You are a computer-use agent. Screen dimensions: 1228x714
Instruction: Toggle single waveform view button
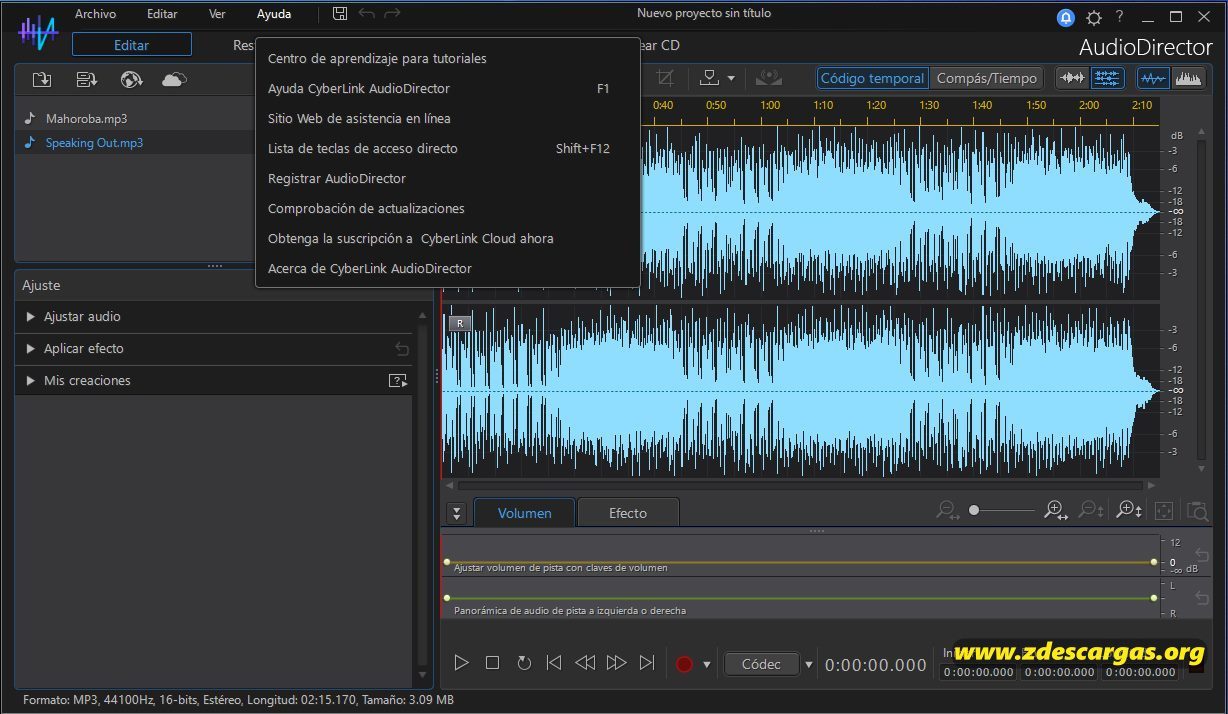tap(1073, 78)
